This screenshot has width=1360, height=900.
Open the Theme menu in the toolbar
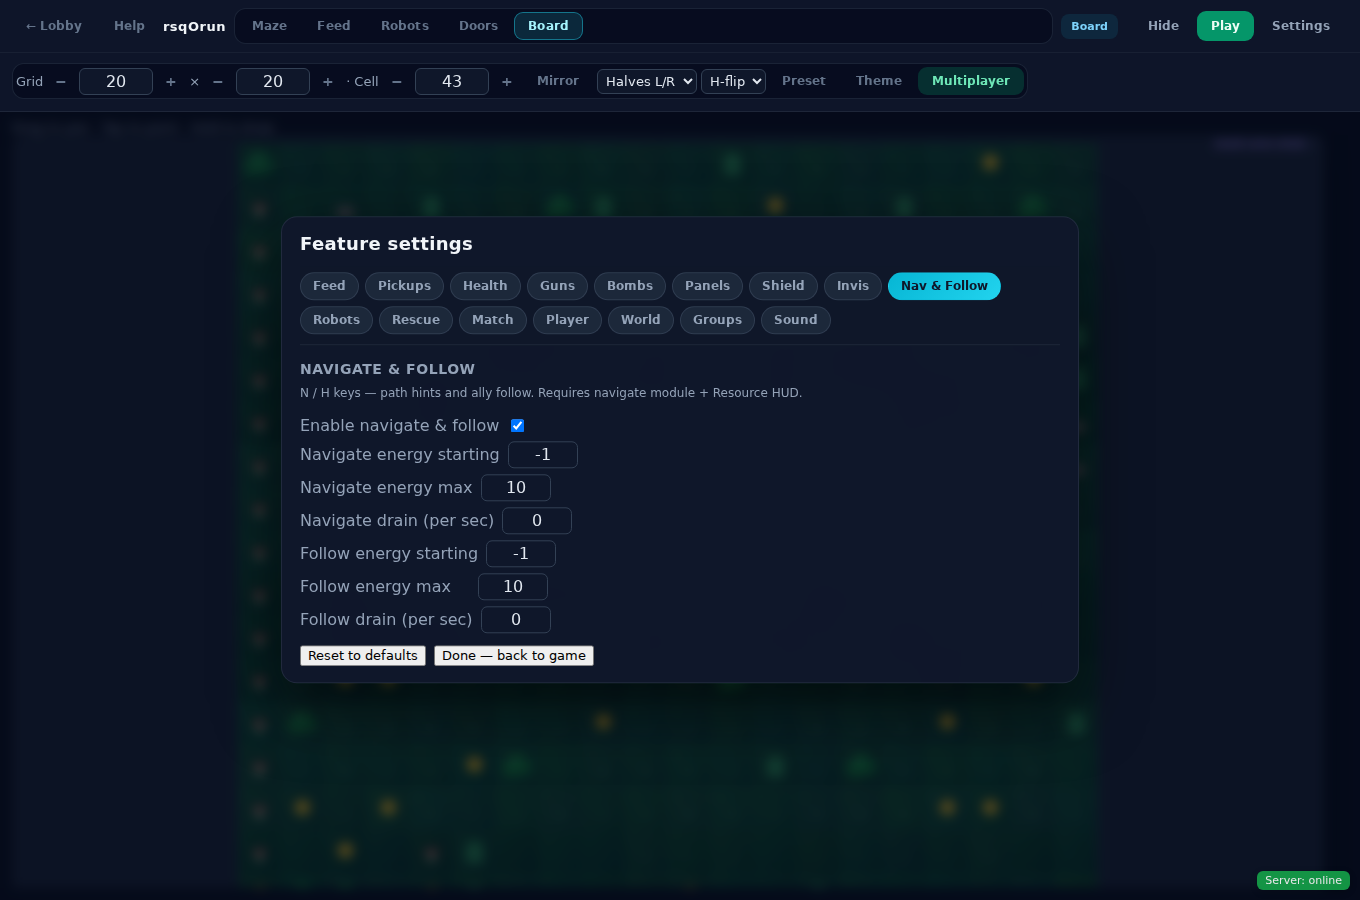879,81
